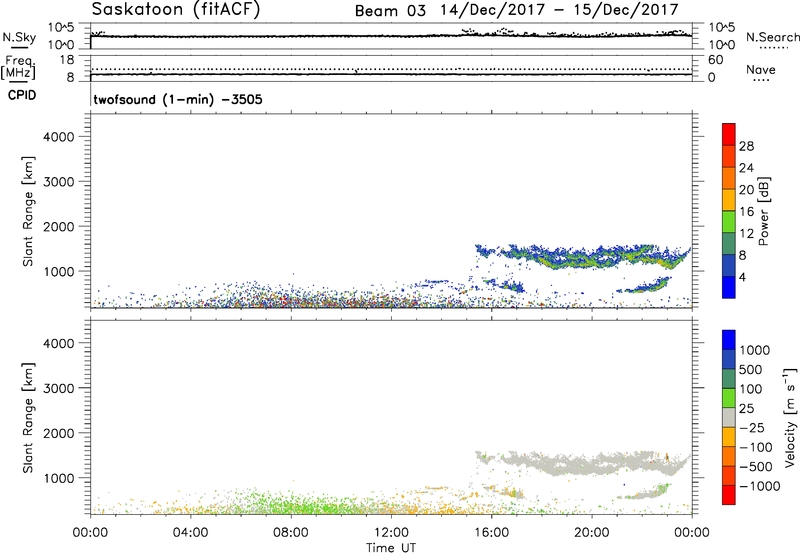Viewport: 800px width, 554px height.
Task: Click the 'N.Search' legend label
Action: [x=772, y=37]
